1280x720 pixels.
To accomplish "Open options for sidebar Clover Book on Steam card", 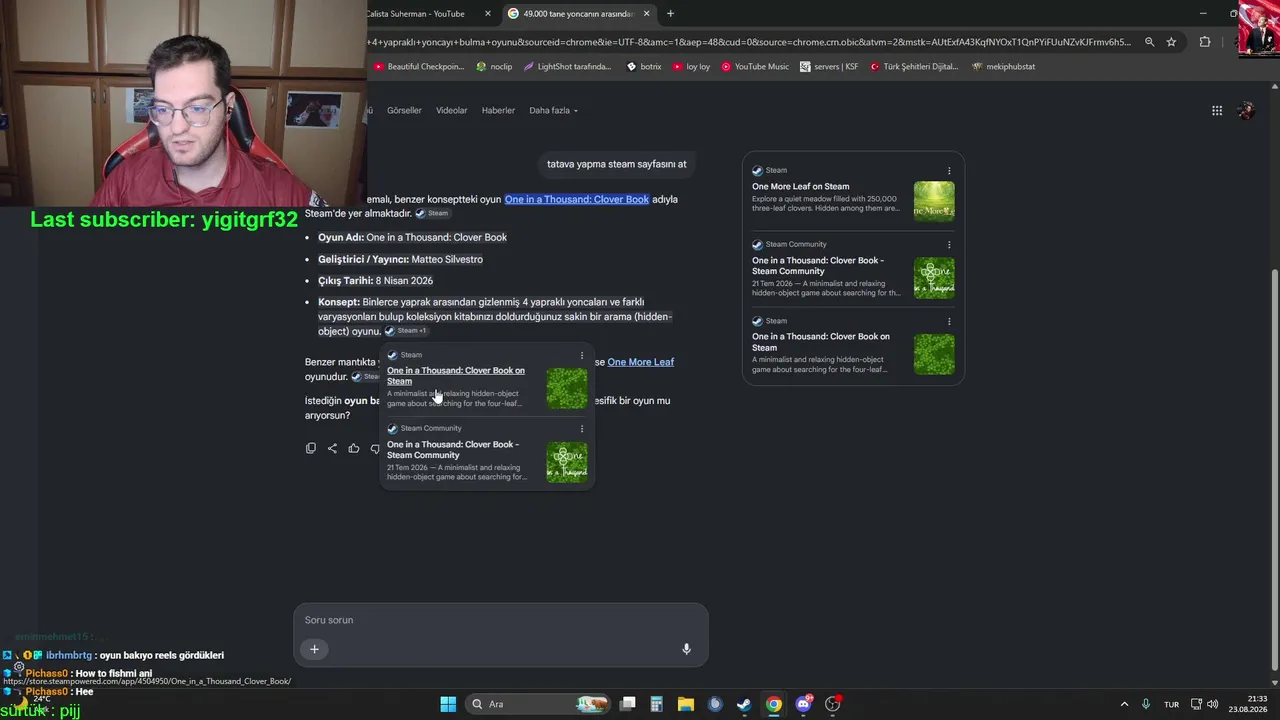I will click(x=949, y=321).
